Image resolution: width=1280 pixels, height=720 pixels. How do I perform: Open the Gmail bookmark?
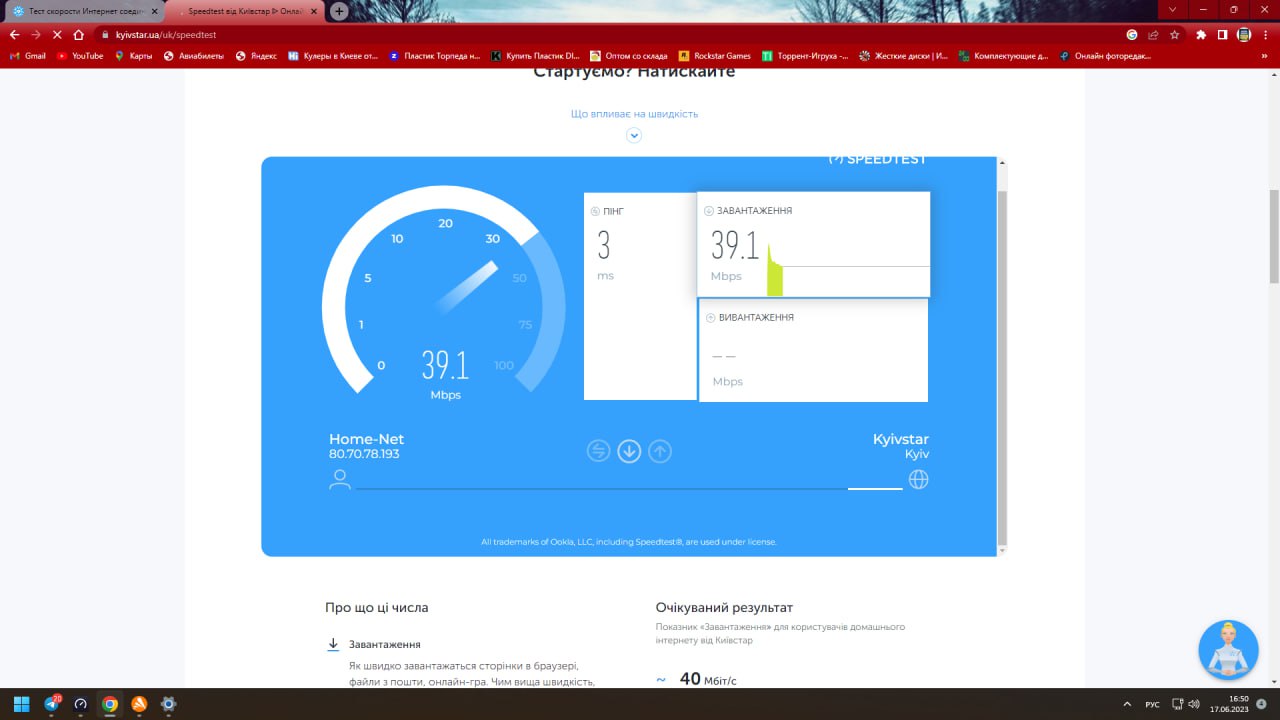click(28, 56)
